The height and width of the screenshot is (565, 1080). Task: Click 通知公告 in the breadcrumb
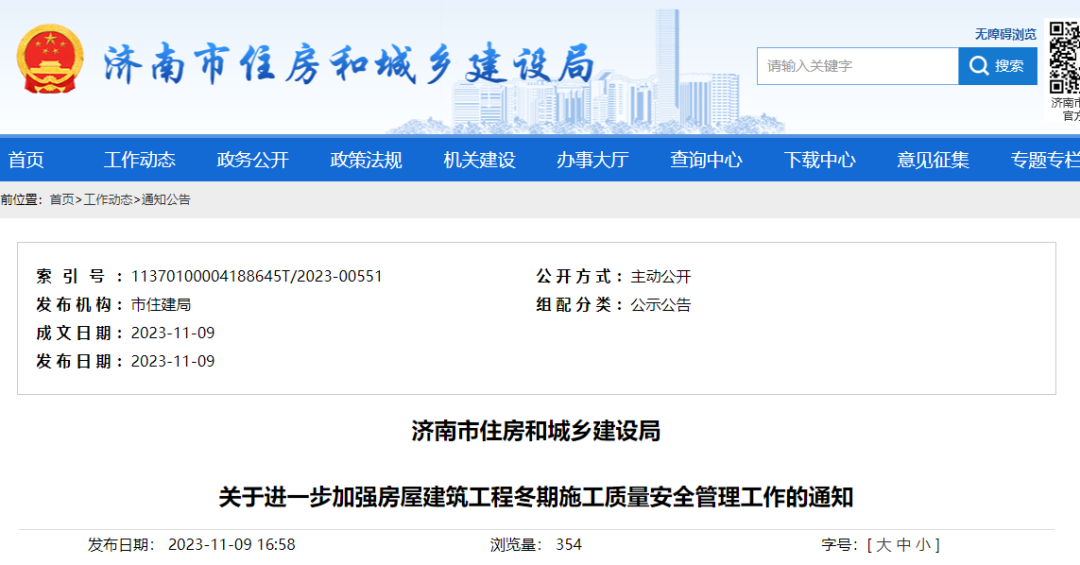click(166, 200)
